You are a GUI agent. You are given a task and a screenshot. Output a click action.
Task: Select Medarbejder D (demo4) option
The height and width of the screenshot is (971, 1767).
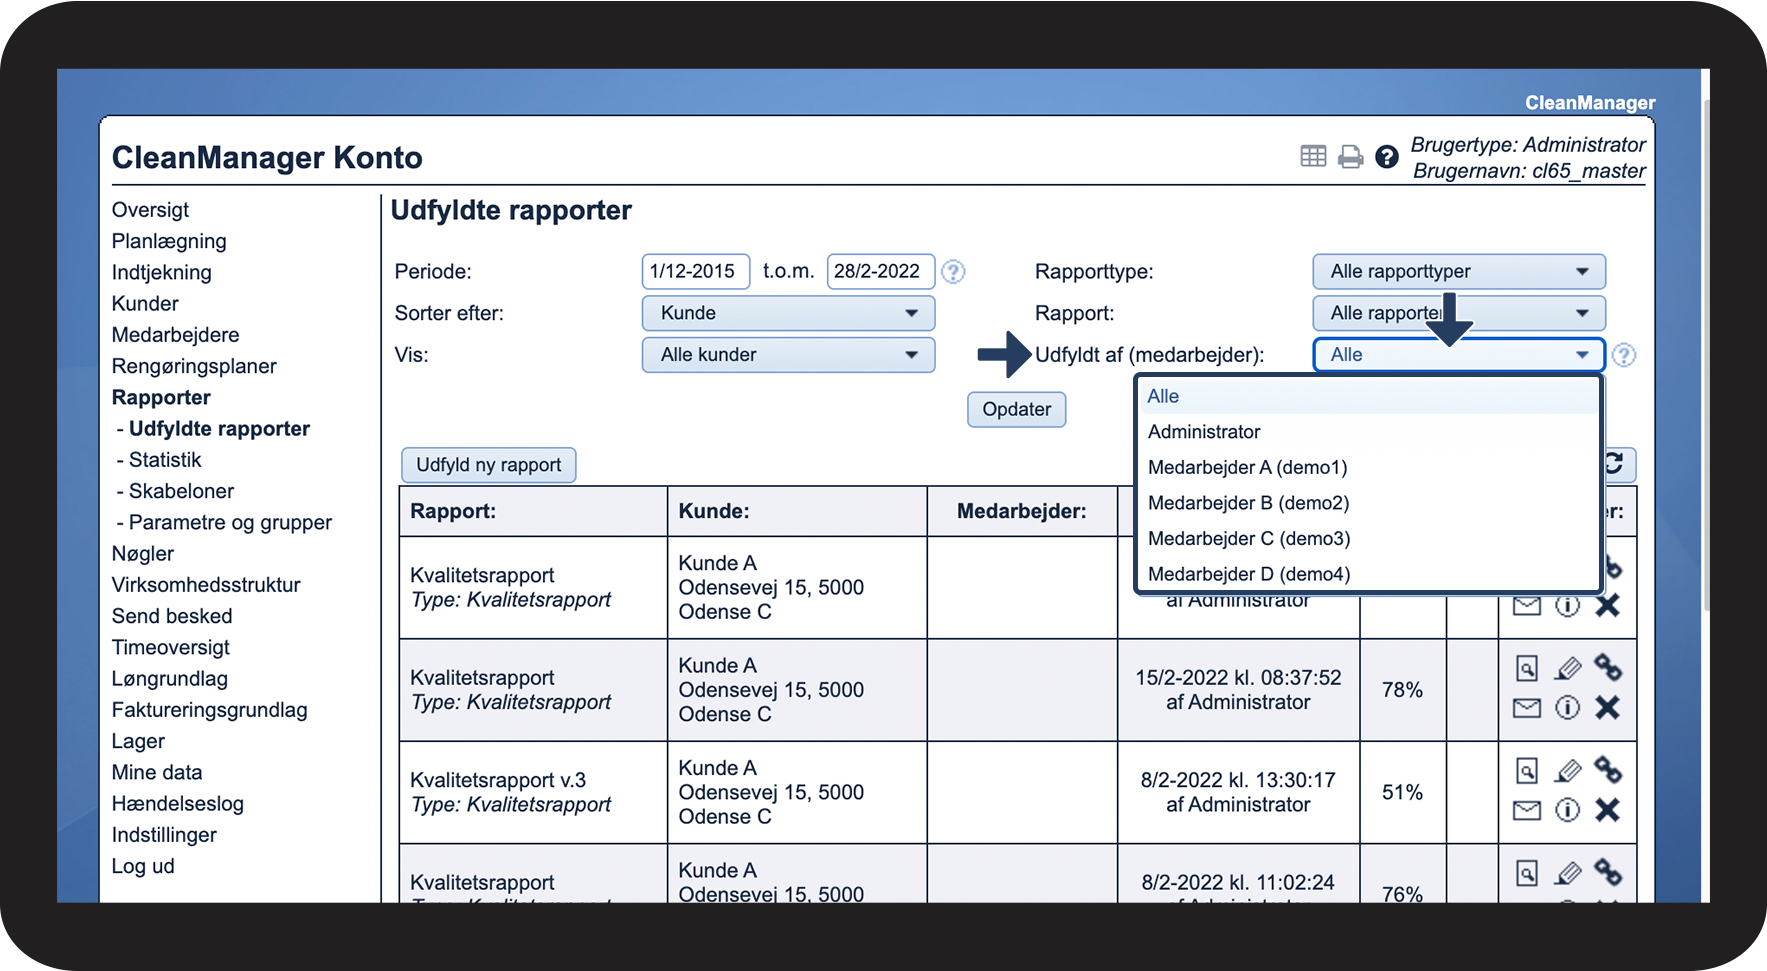coord(1248,574)
